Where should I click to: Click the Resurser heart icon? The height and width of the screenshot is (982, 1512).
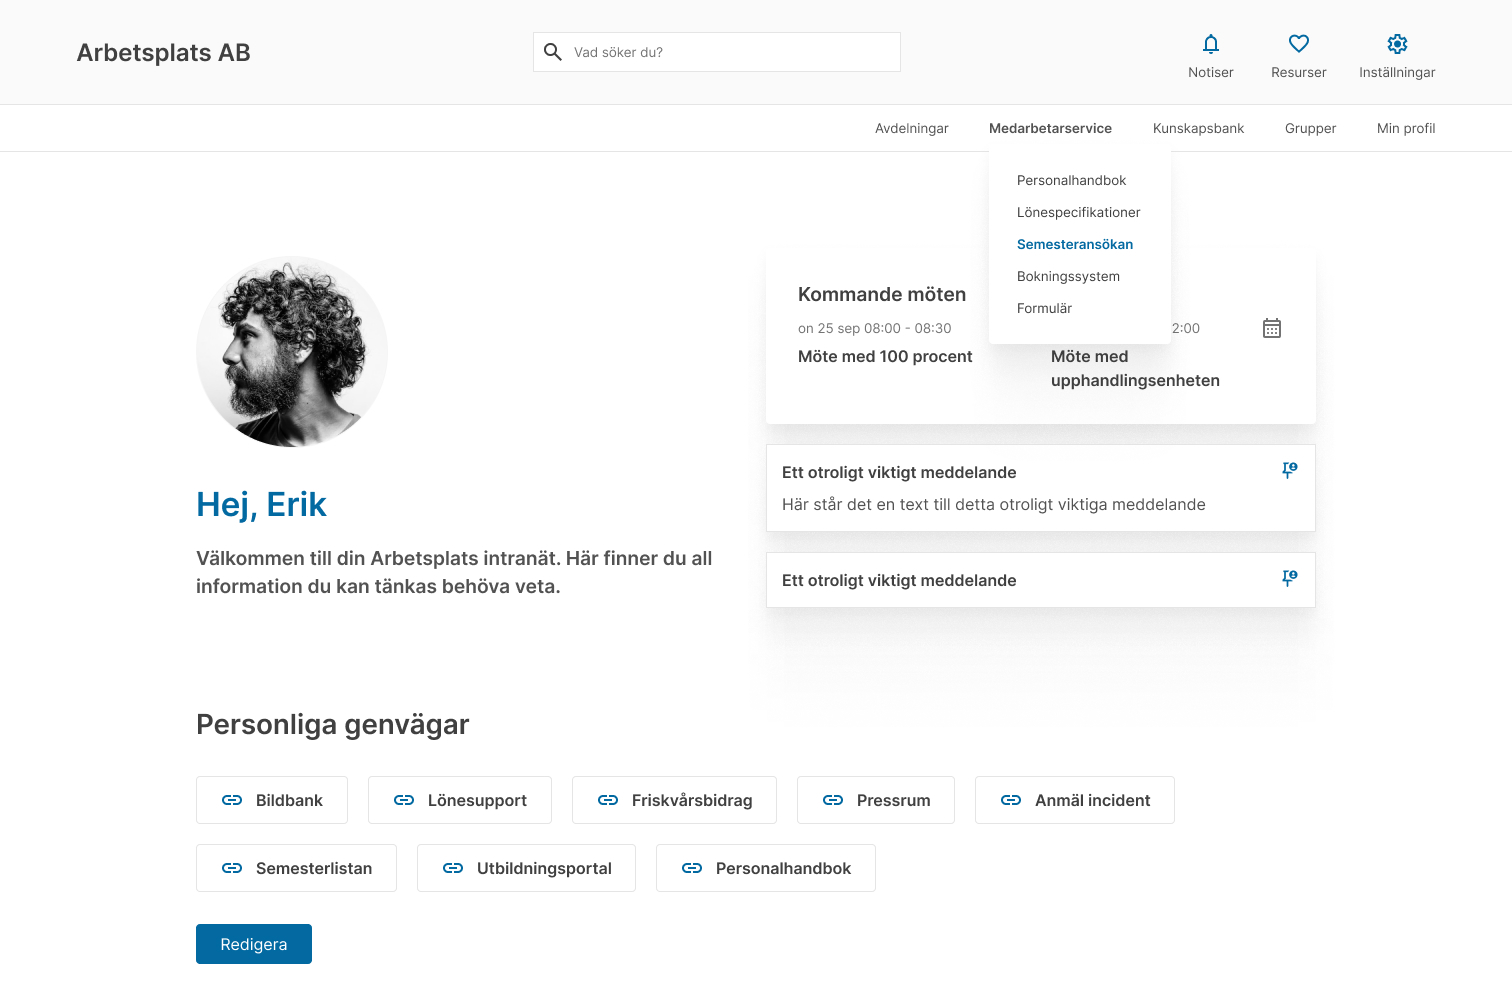(1298, 44)
